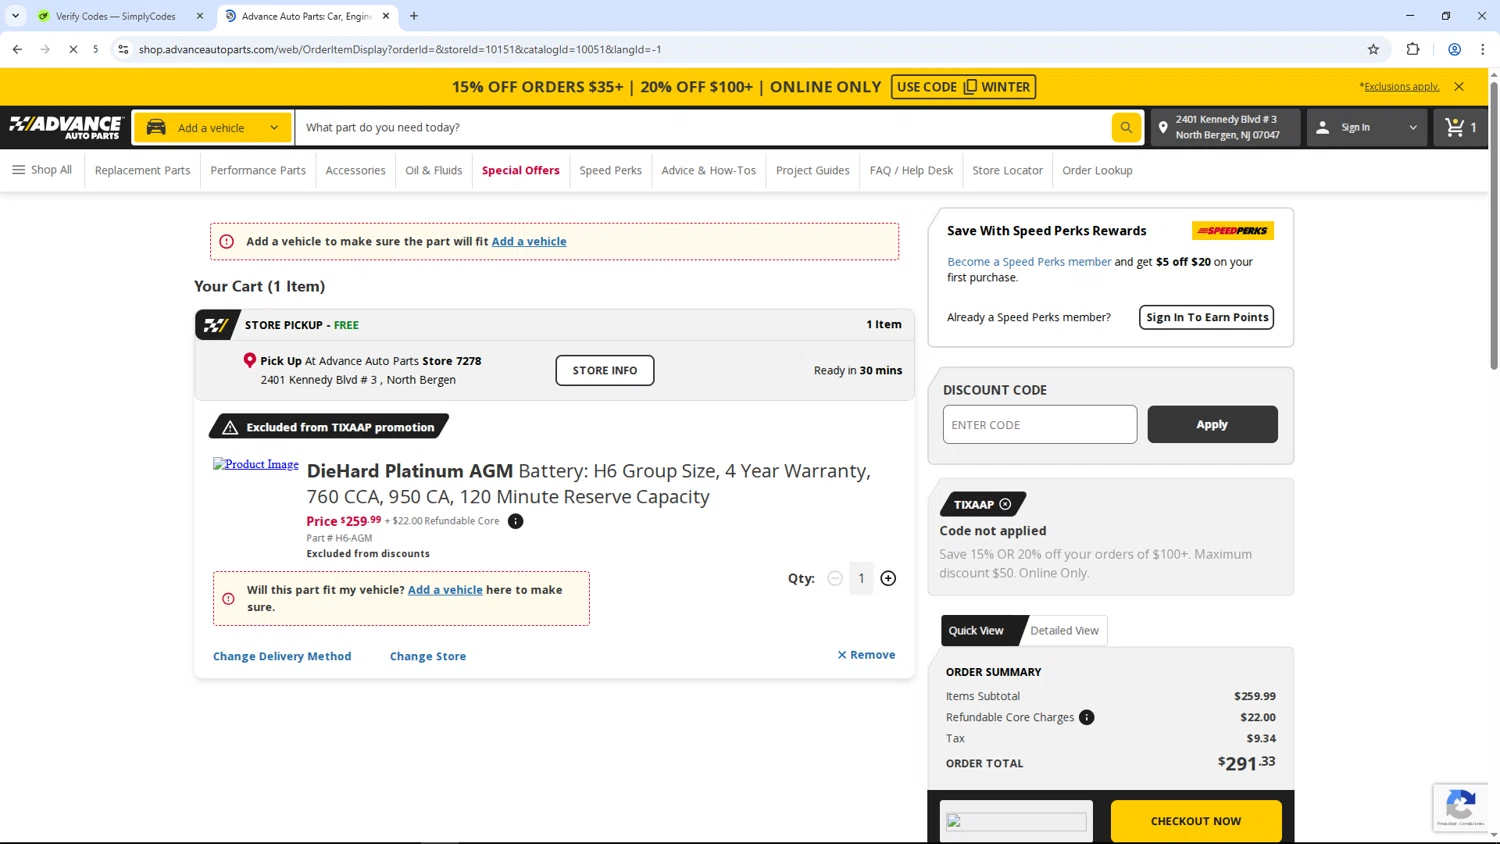
Task: Click the Sign In person icon
Action: point(1322,127)
